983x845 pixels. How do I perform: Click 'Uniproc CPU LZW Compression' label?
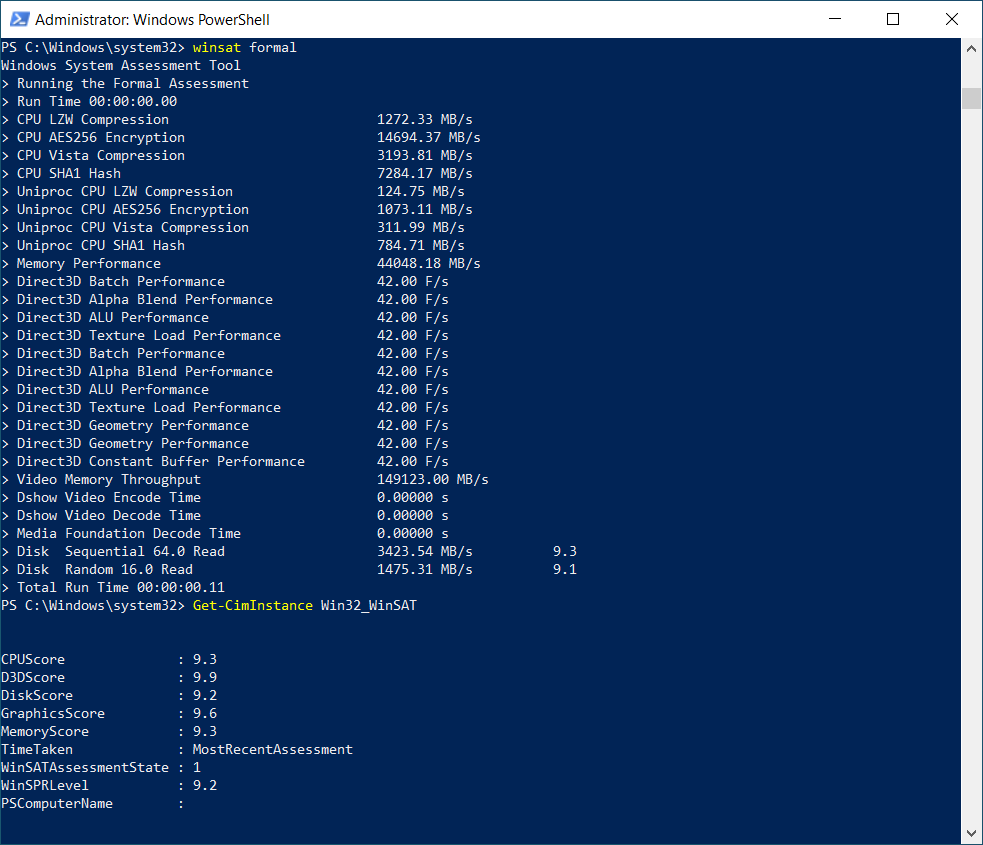coord(124,192)
